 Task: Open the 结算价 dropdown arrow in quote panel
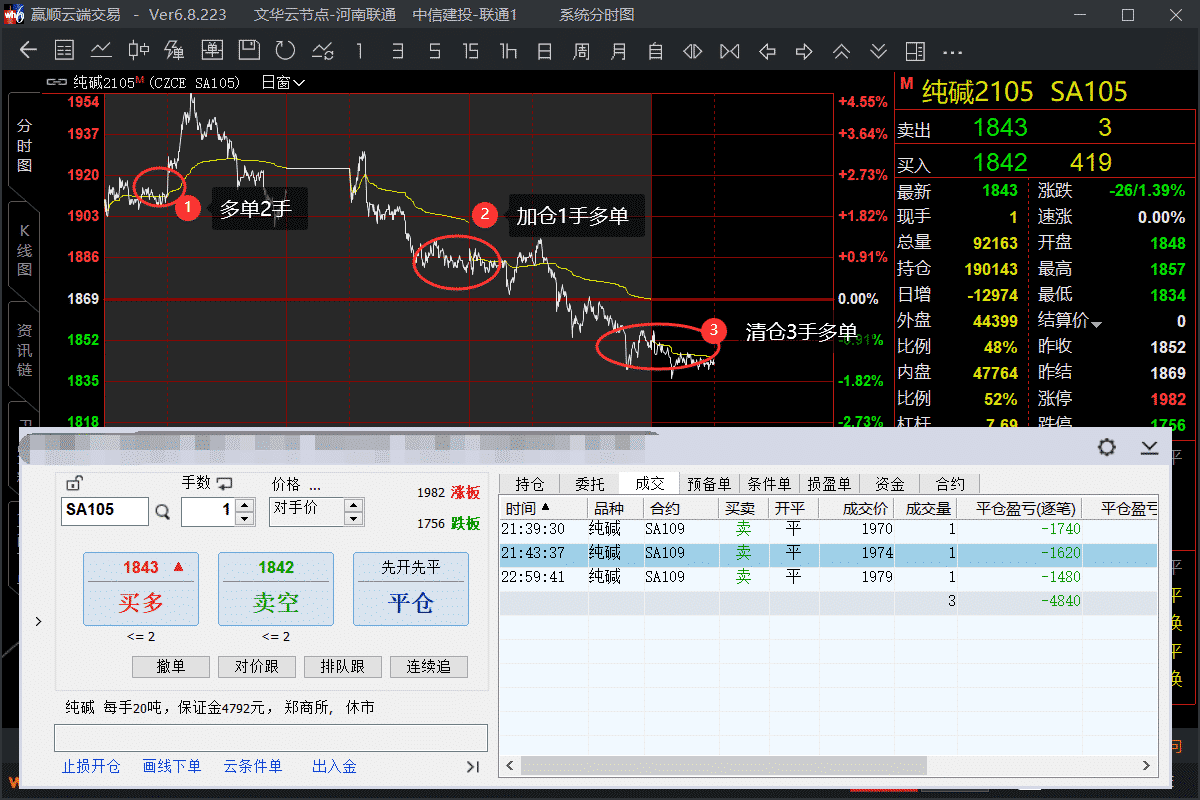click(1097, 323)
